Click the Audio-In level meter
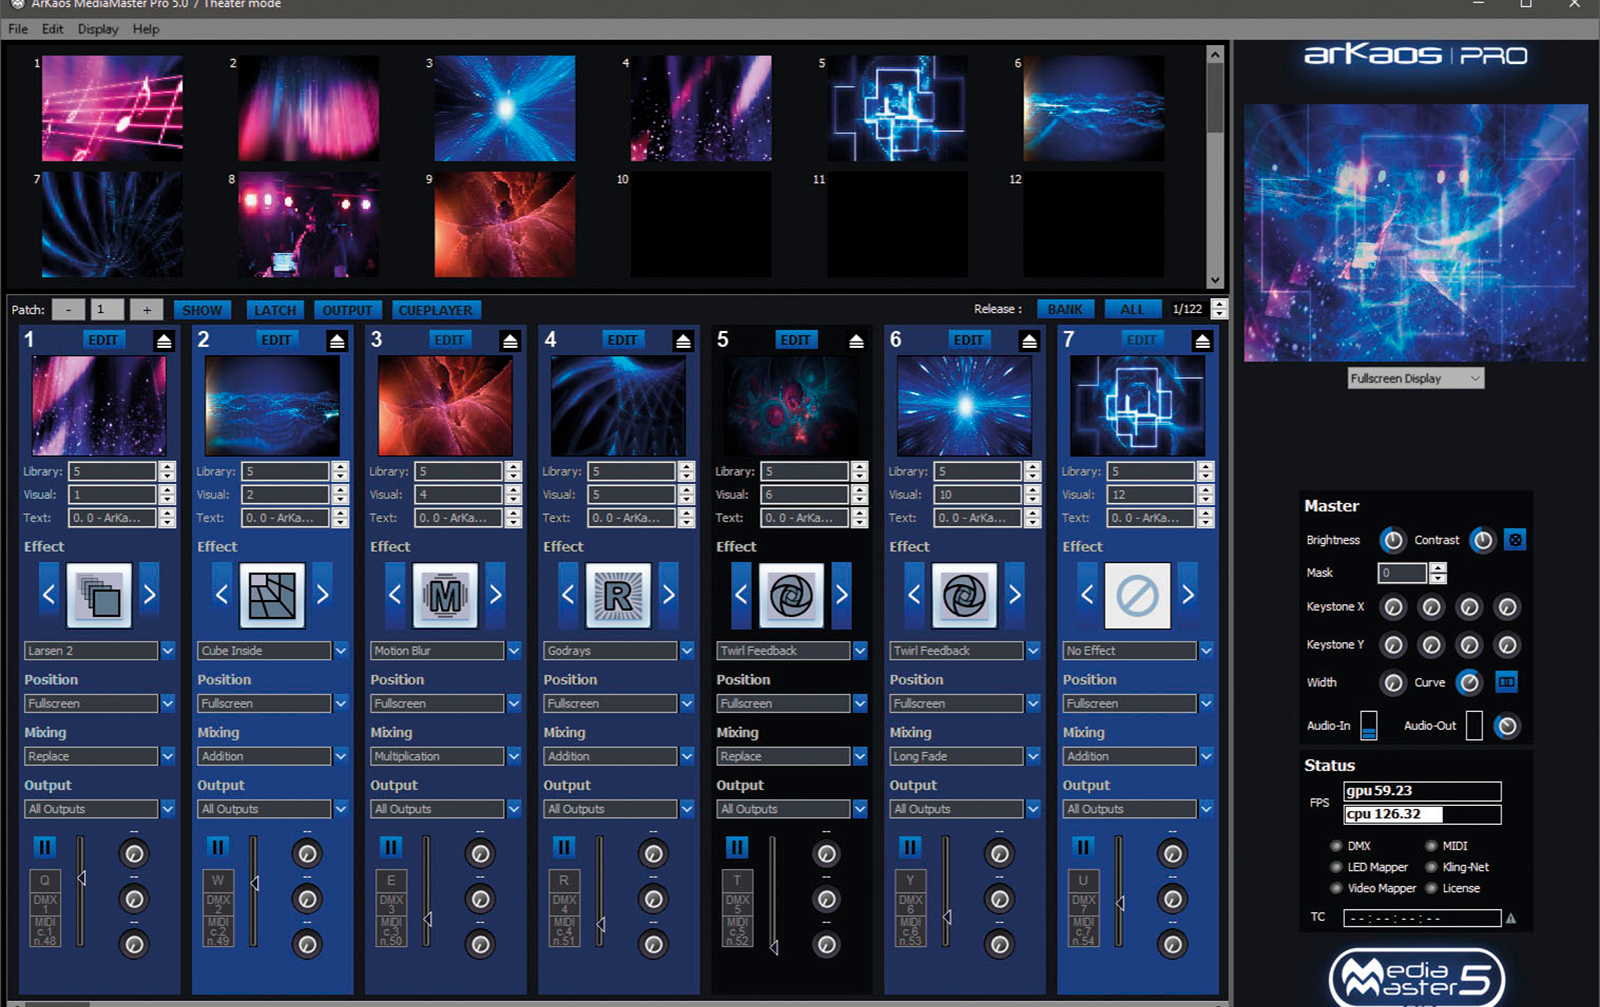Image resolution: width=1600 pixels, height=1007 pixels. click(1369, 726)
